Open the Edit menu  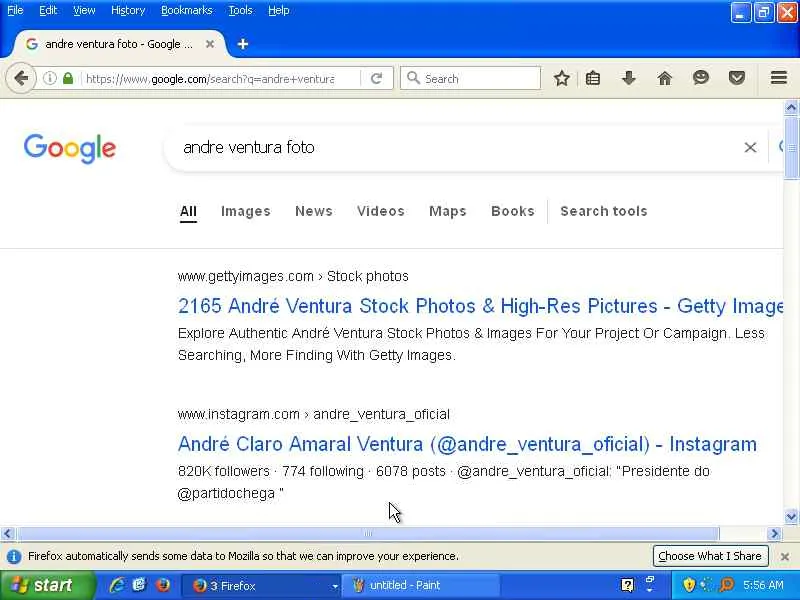pos(48,10)
